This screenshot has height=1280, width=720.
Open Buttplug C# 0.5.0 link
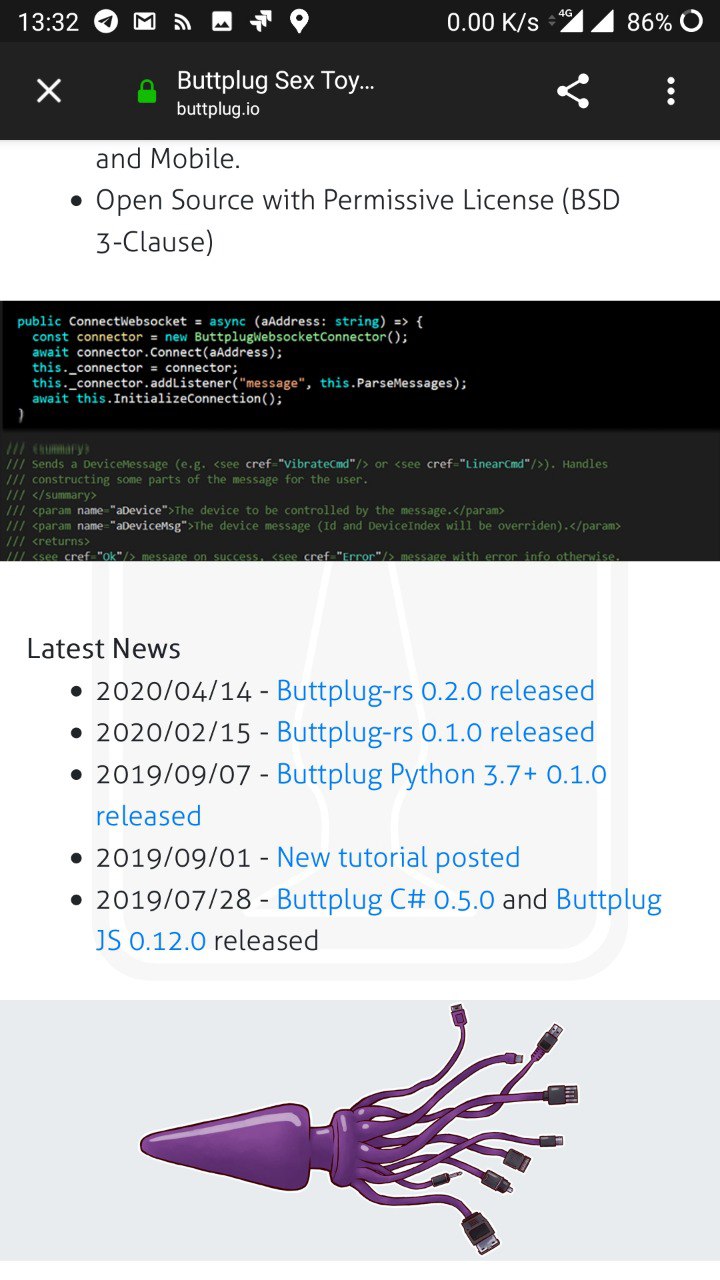385,899
